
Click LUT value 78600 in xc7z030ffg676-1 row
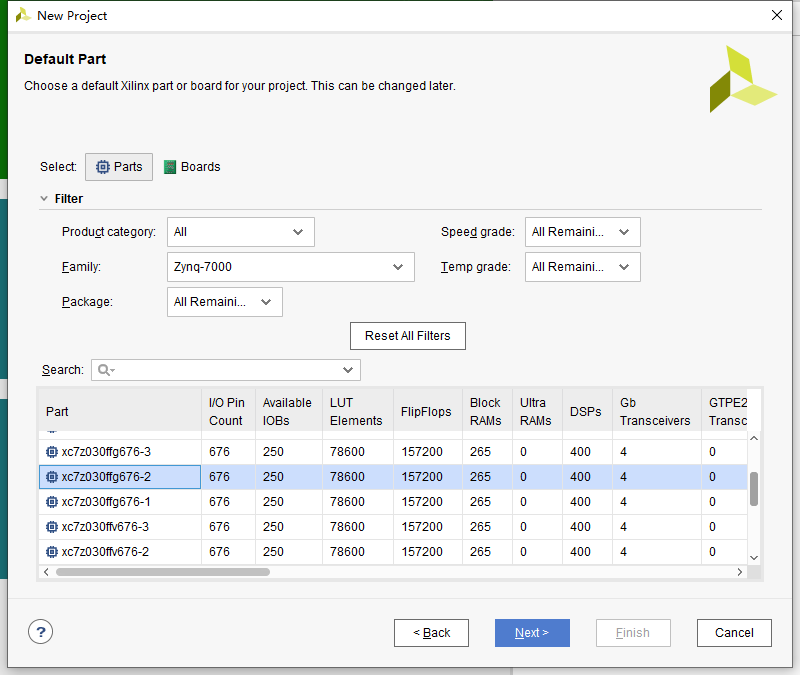coord(347,502)
